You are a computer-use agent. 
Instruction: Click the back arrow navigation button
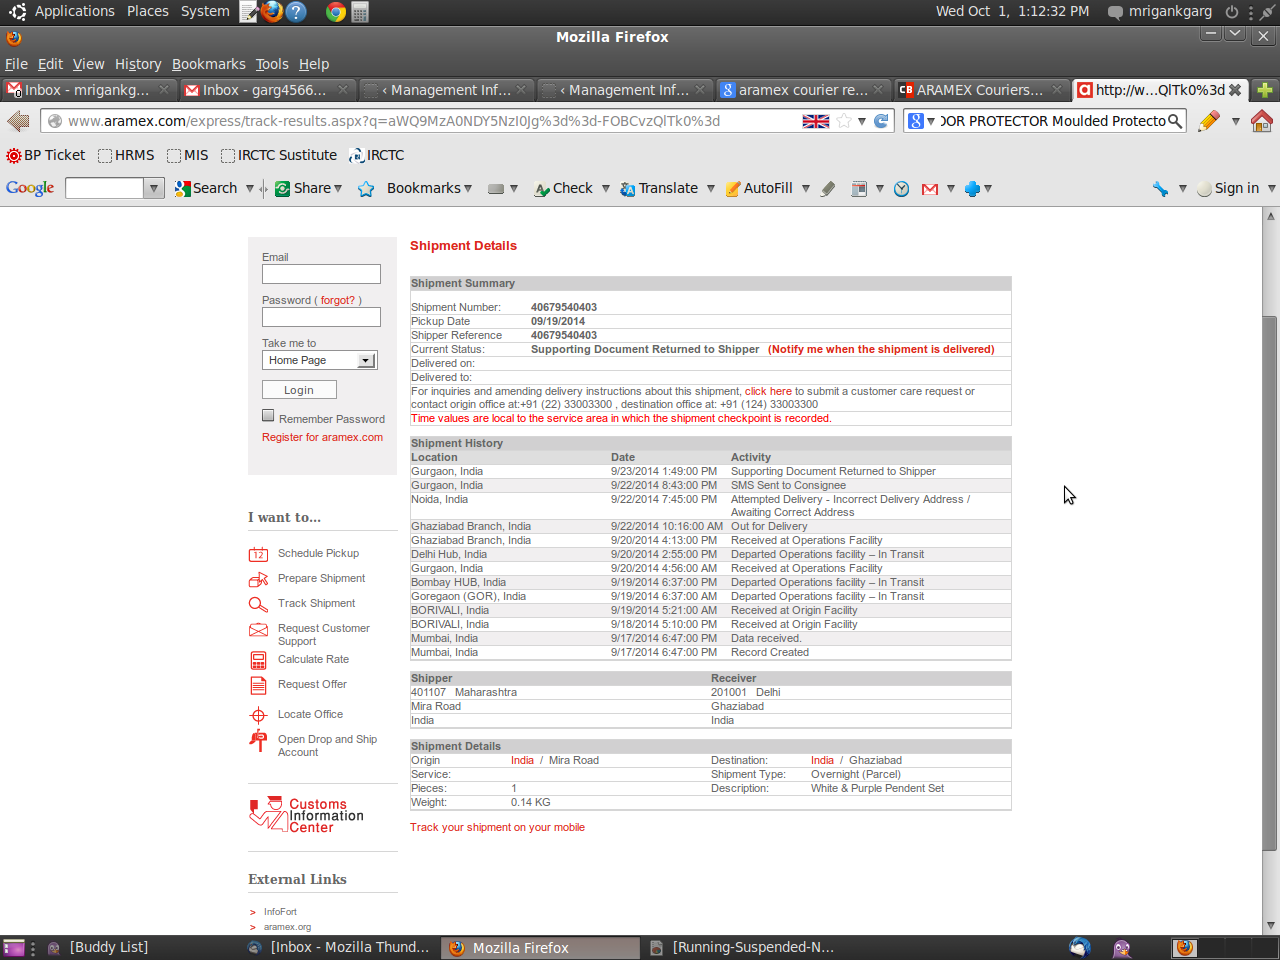[18, 121]
